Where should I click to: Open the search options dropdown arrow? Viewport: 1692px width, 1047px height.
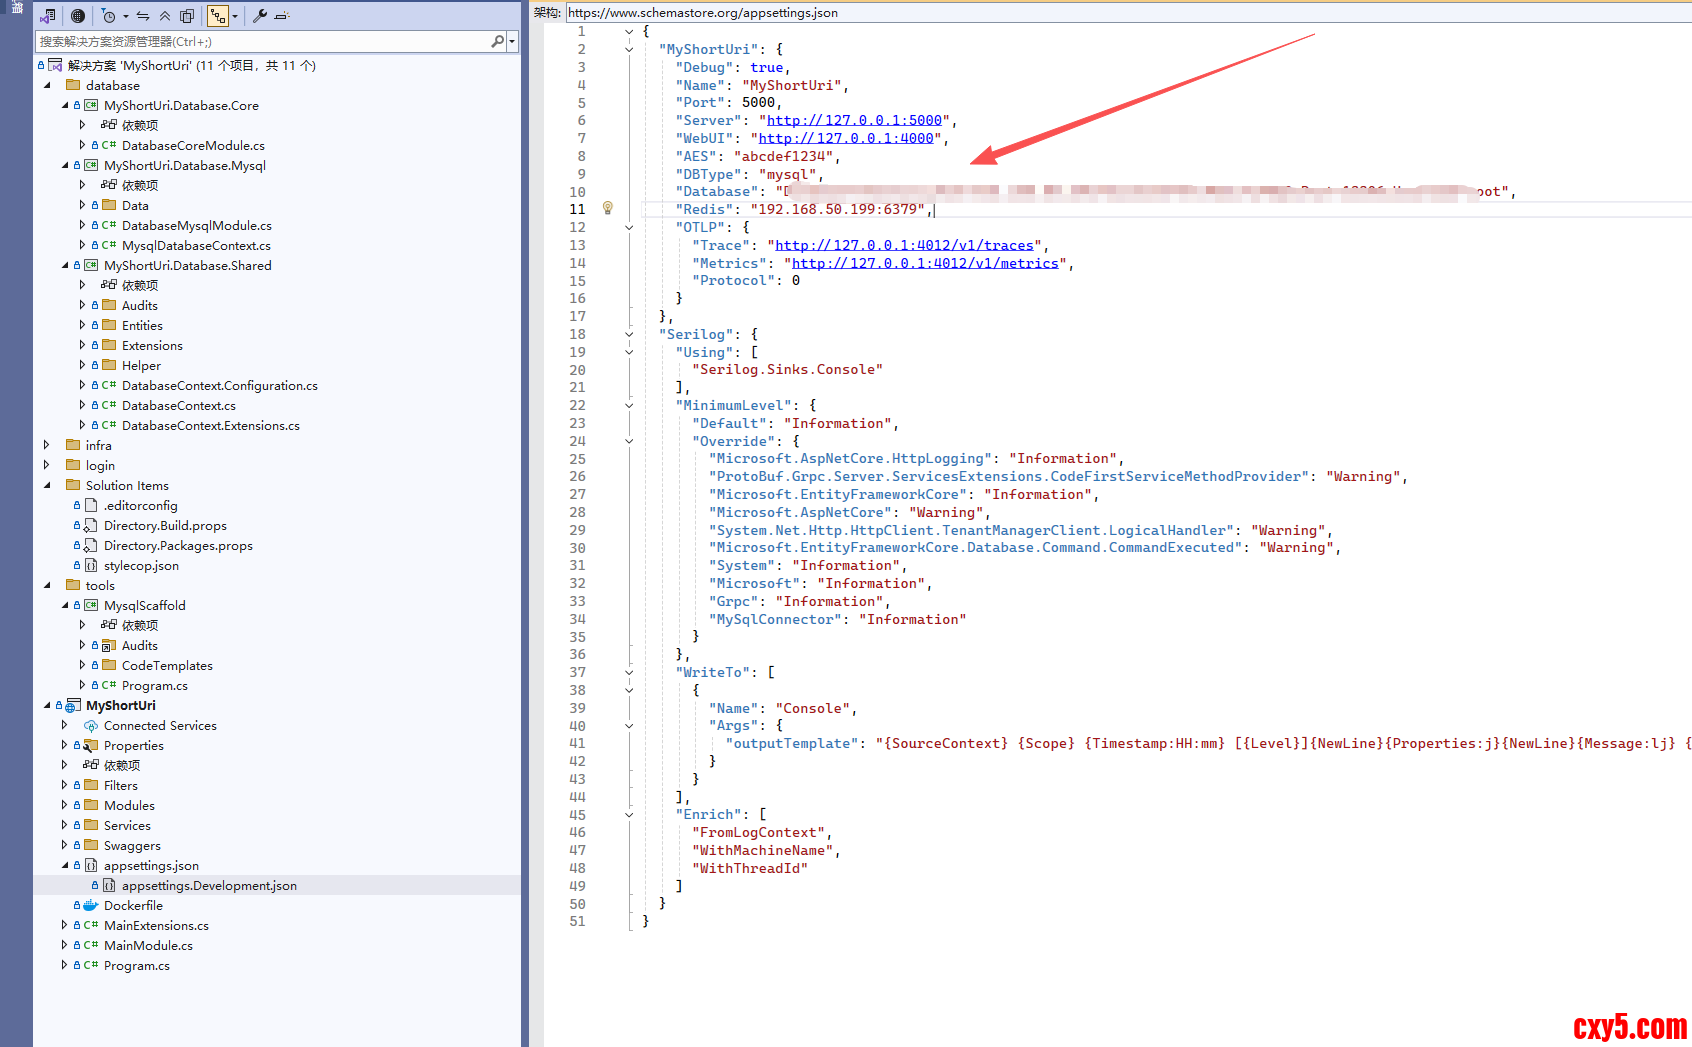[x=512, y=41]
